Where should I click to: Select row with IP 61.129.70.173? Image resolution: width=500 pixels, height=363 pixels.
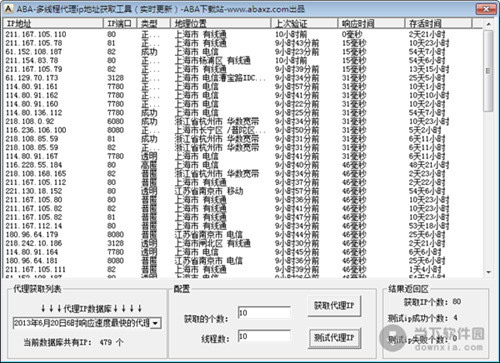pyautogui.click(x=243, y=78)
